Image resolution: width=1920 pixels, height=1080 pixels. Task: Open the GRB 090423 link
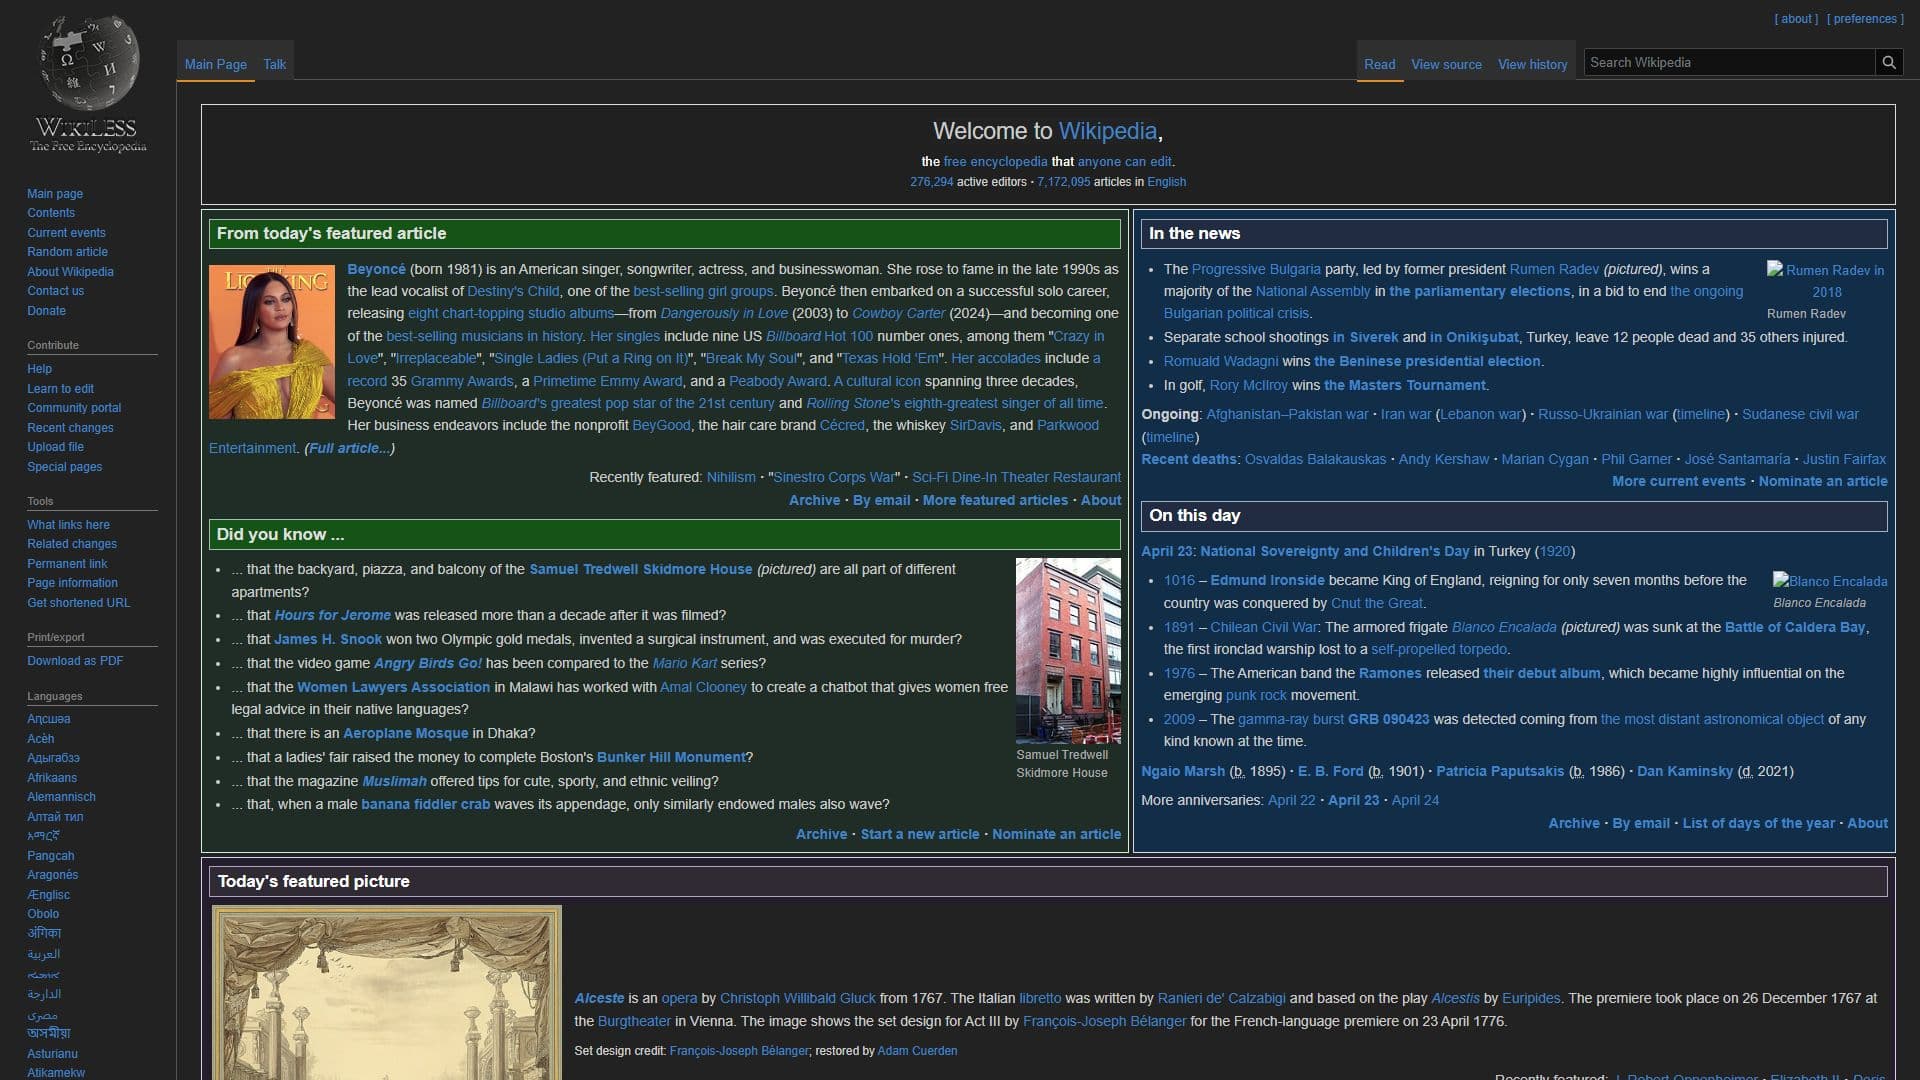pos(1389,719)
